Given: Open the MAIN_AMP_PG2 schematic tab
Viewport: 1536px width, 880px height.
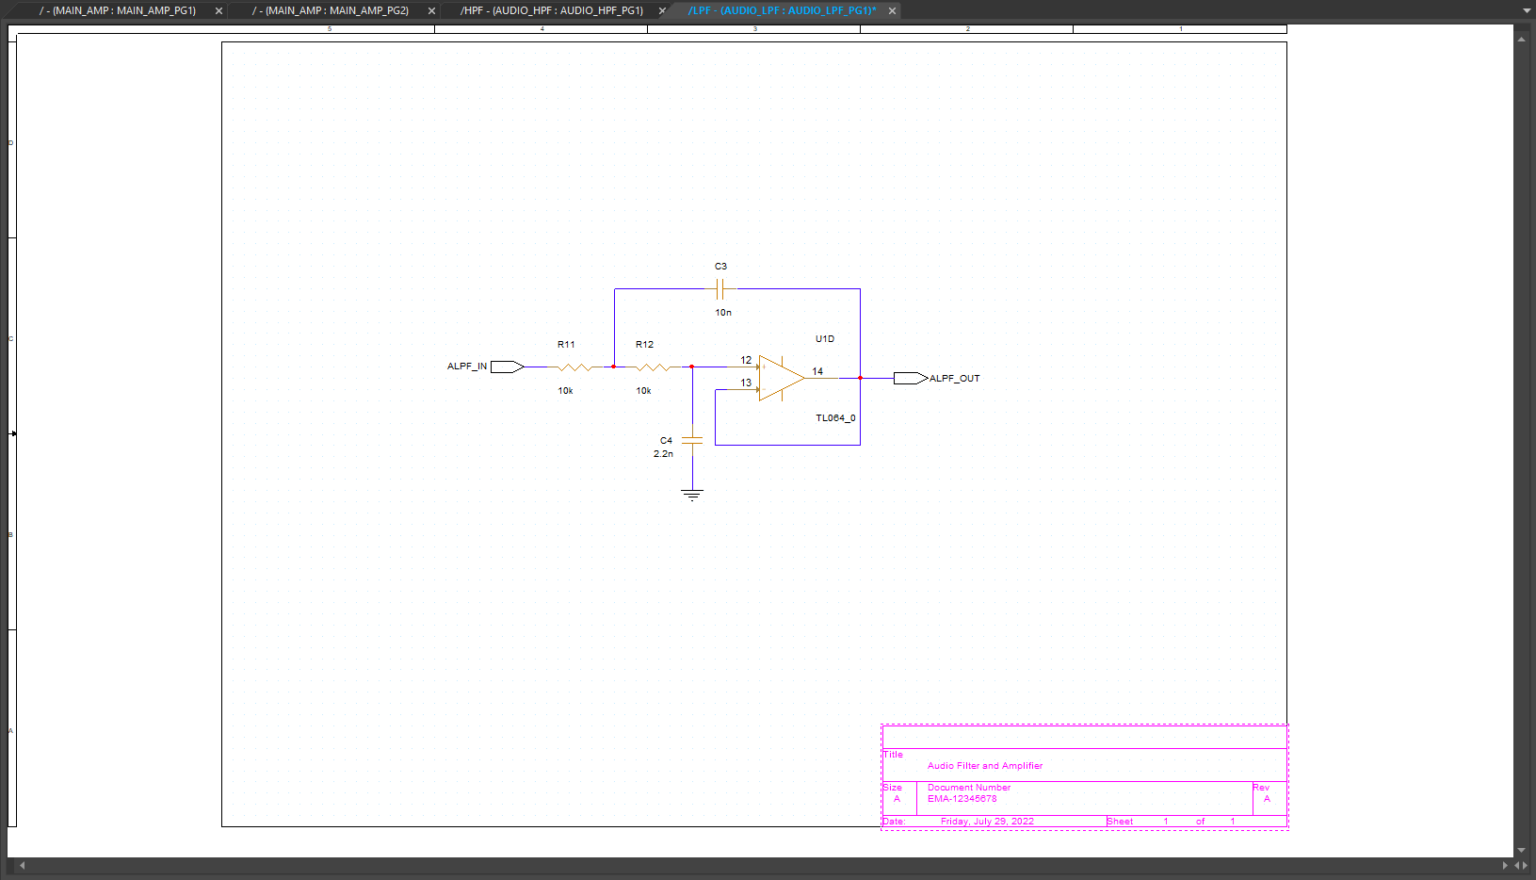Looking at the screenshot, I should [331, 11].
